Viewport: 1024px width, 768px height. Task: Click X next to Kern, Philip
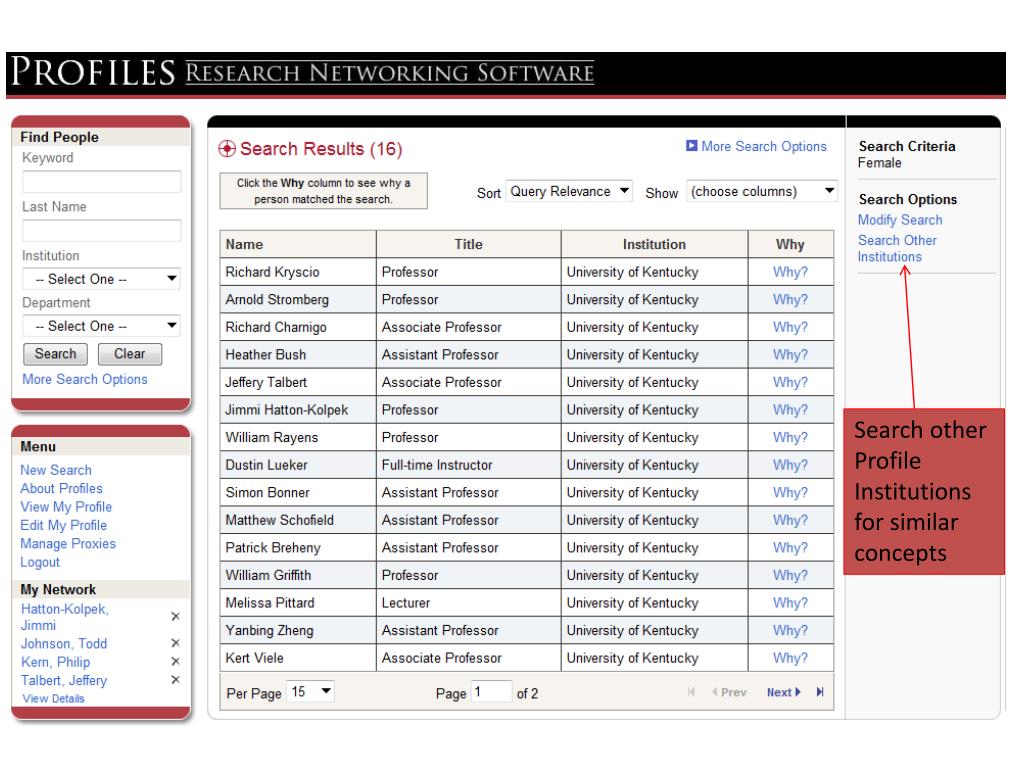[175, 662]
